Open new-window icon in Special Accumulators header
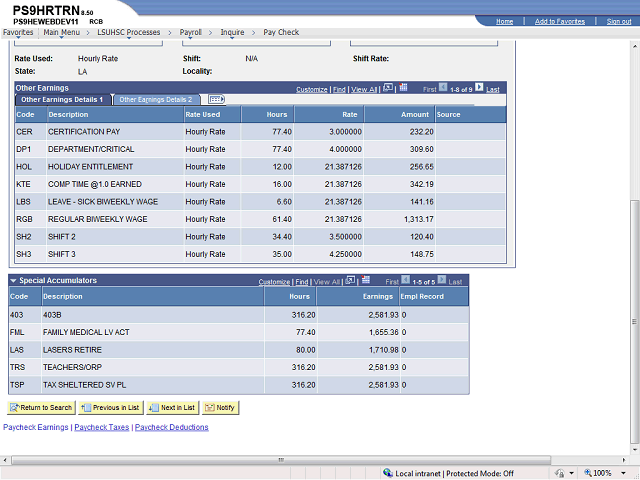The image size is (640, 480). tap(350, 280)
